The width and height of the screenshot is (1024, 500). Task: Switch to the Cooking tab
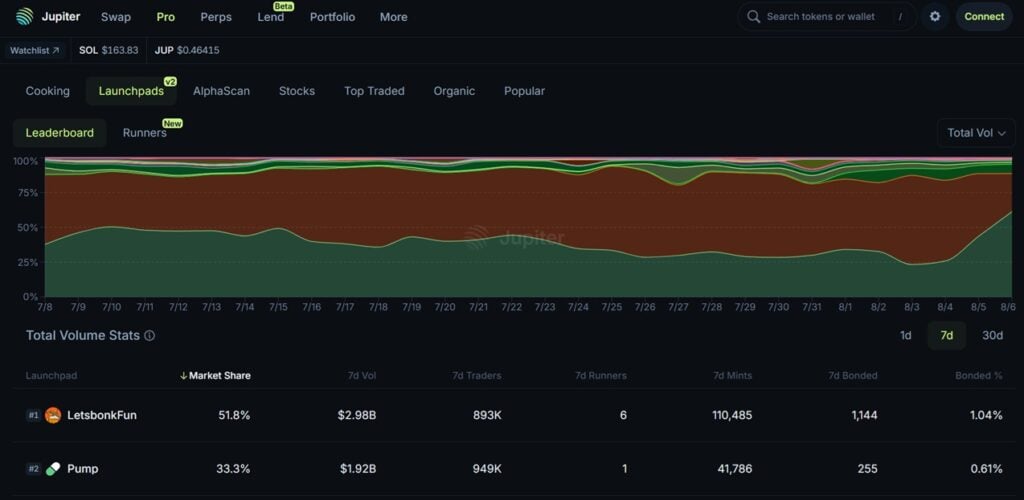[48, 91]
